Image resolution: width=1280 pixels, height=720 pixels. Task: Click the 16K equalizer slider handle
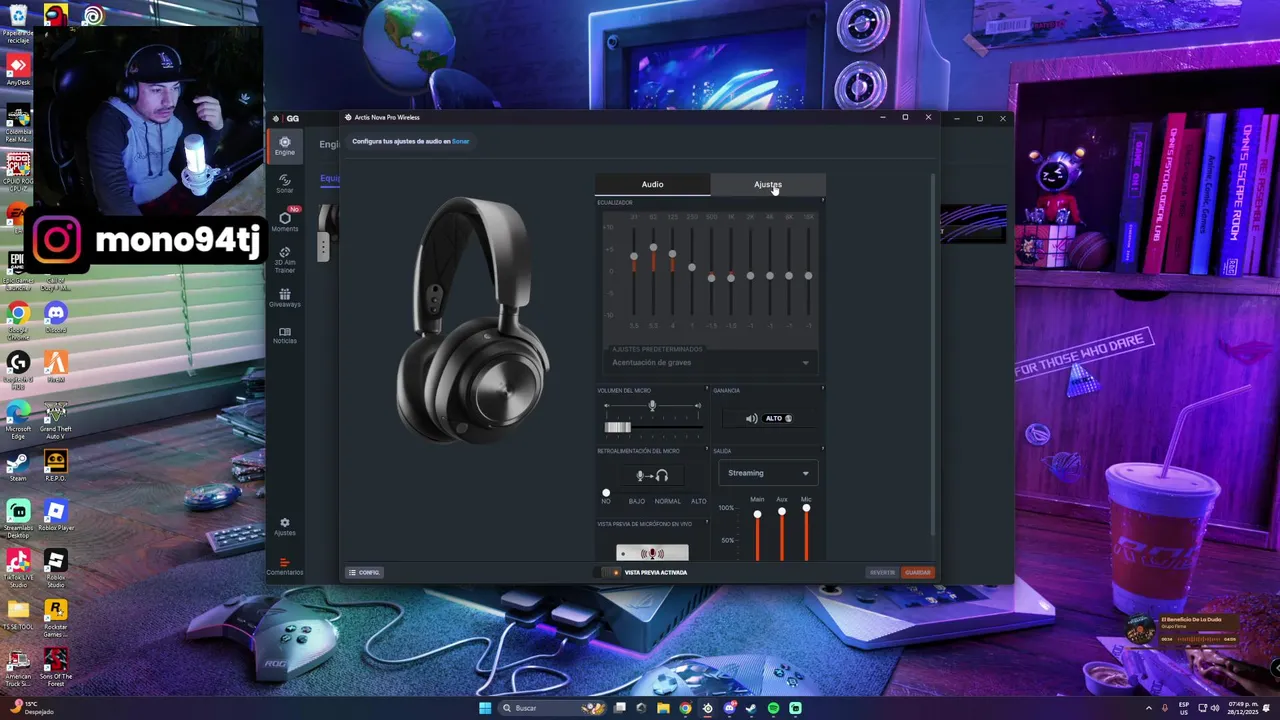point(808,276)
